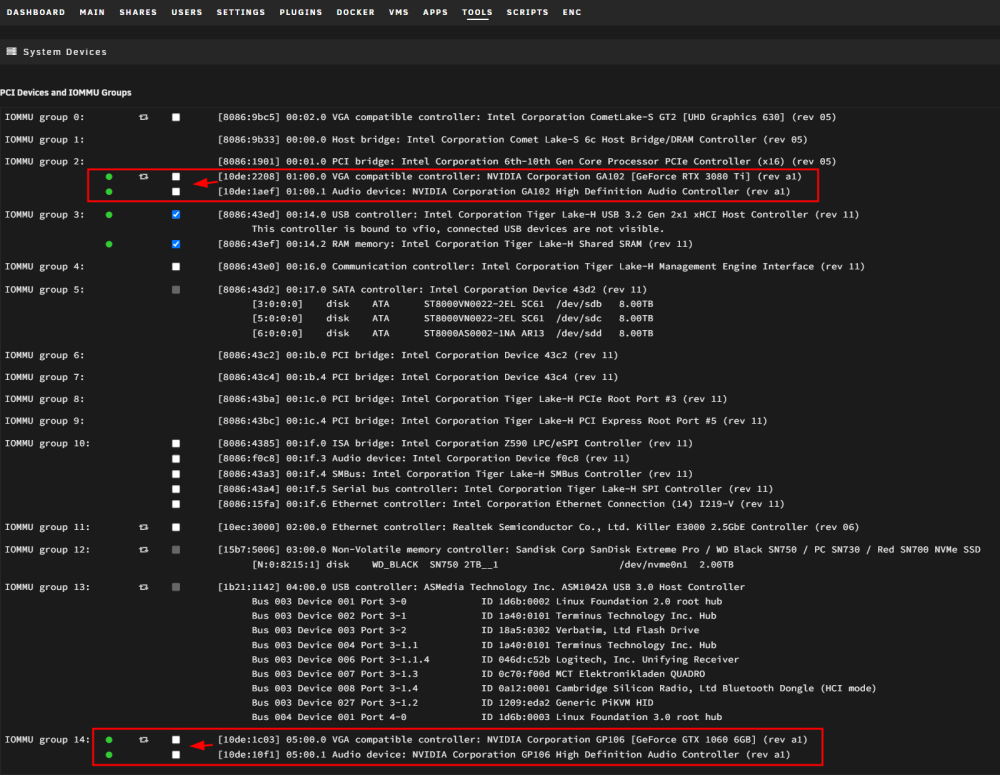Click the vfio bound controller notice text
The height and width of the screenshot is (775, 1000).
click(458, 229)
